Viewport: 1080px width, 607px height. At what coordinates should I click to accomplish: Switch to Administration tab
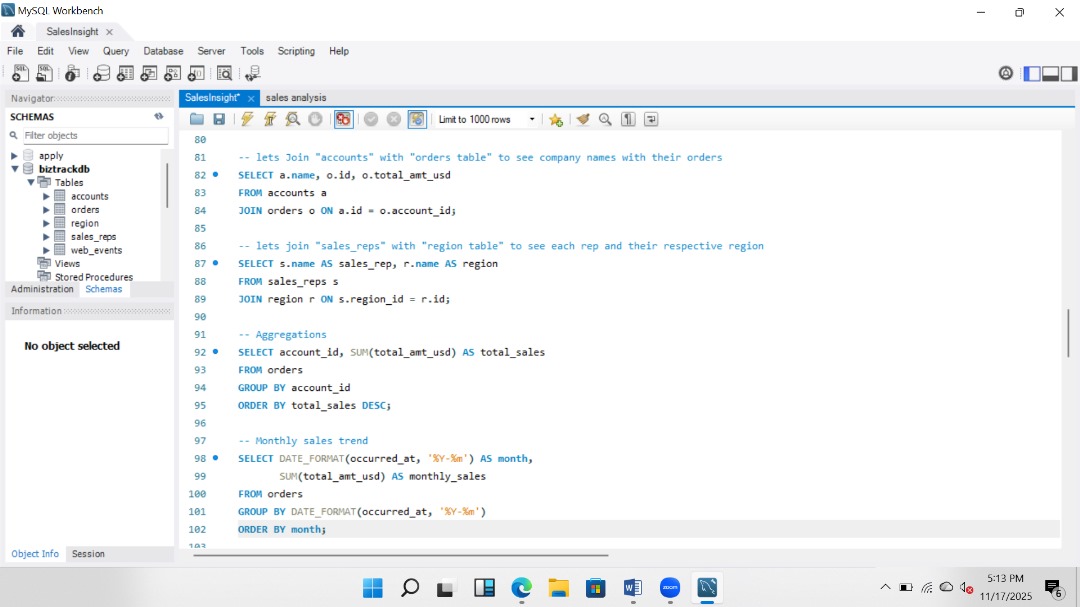point(42,289)
